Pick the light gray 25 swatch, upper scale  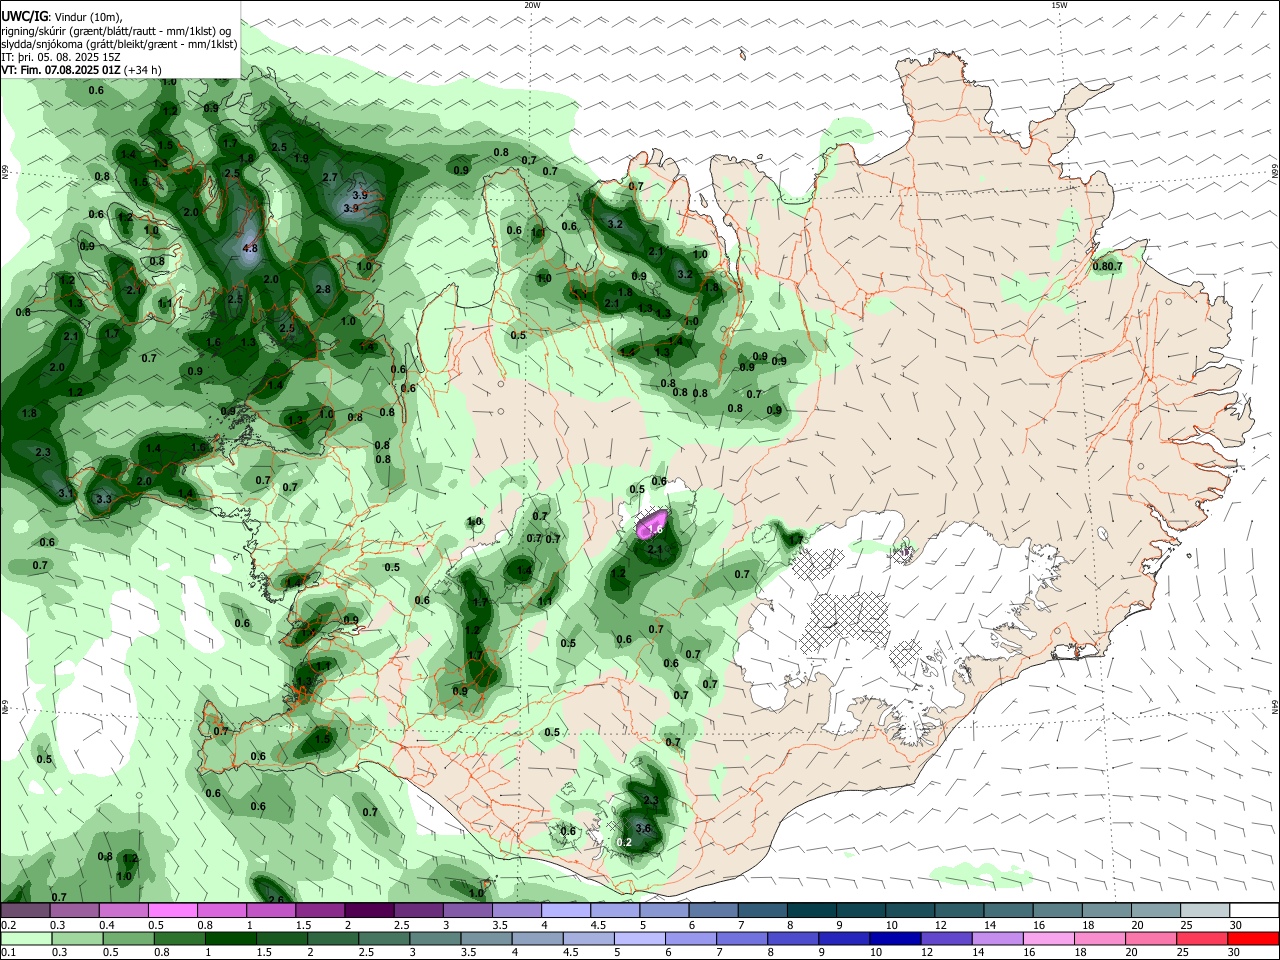1205,910
